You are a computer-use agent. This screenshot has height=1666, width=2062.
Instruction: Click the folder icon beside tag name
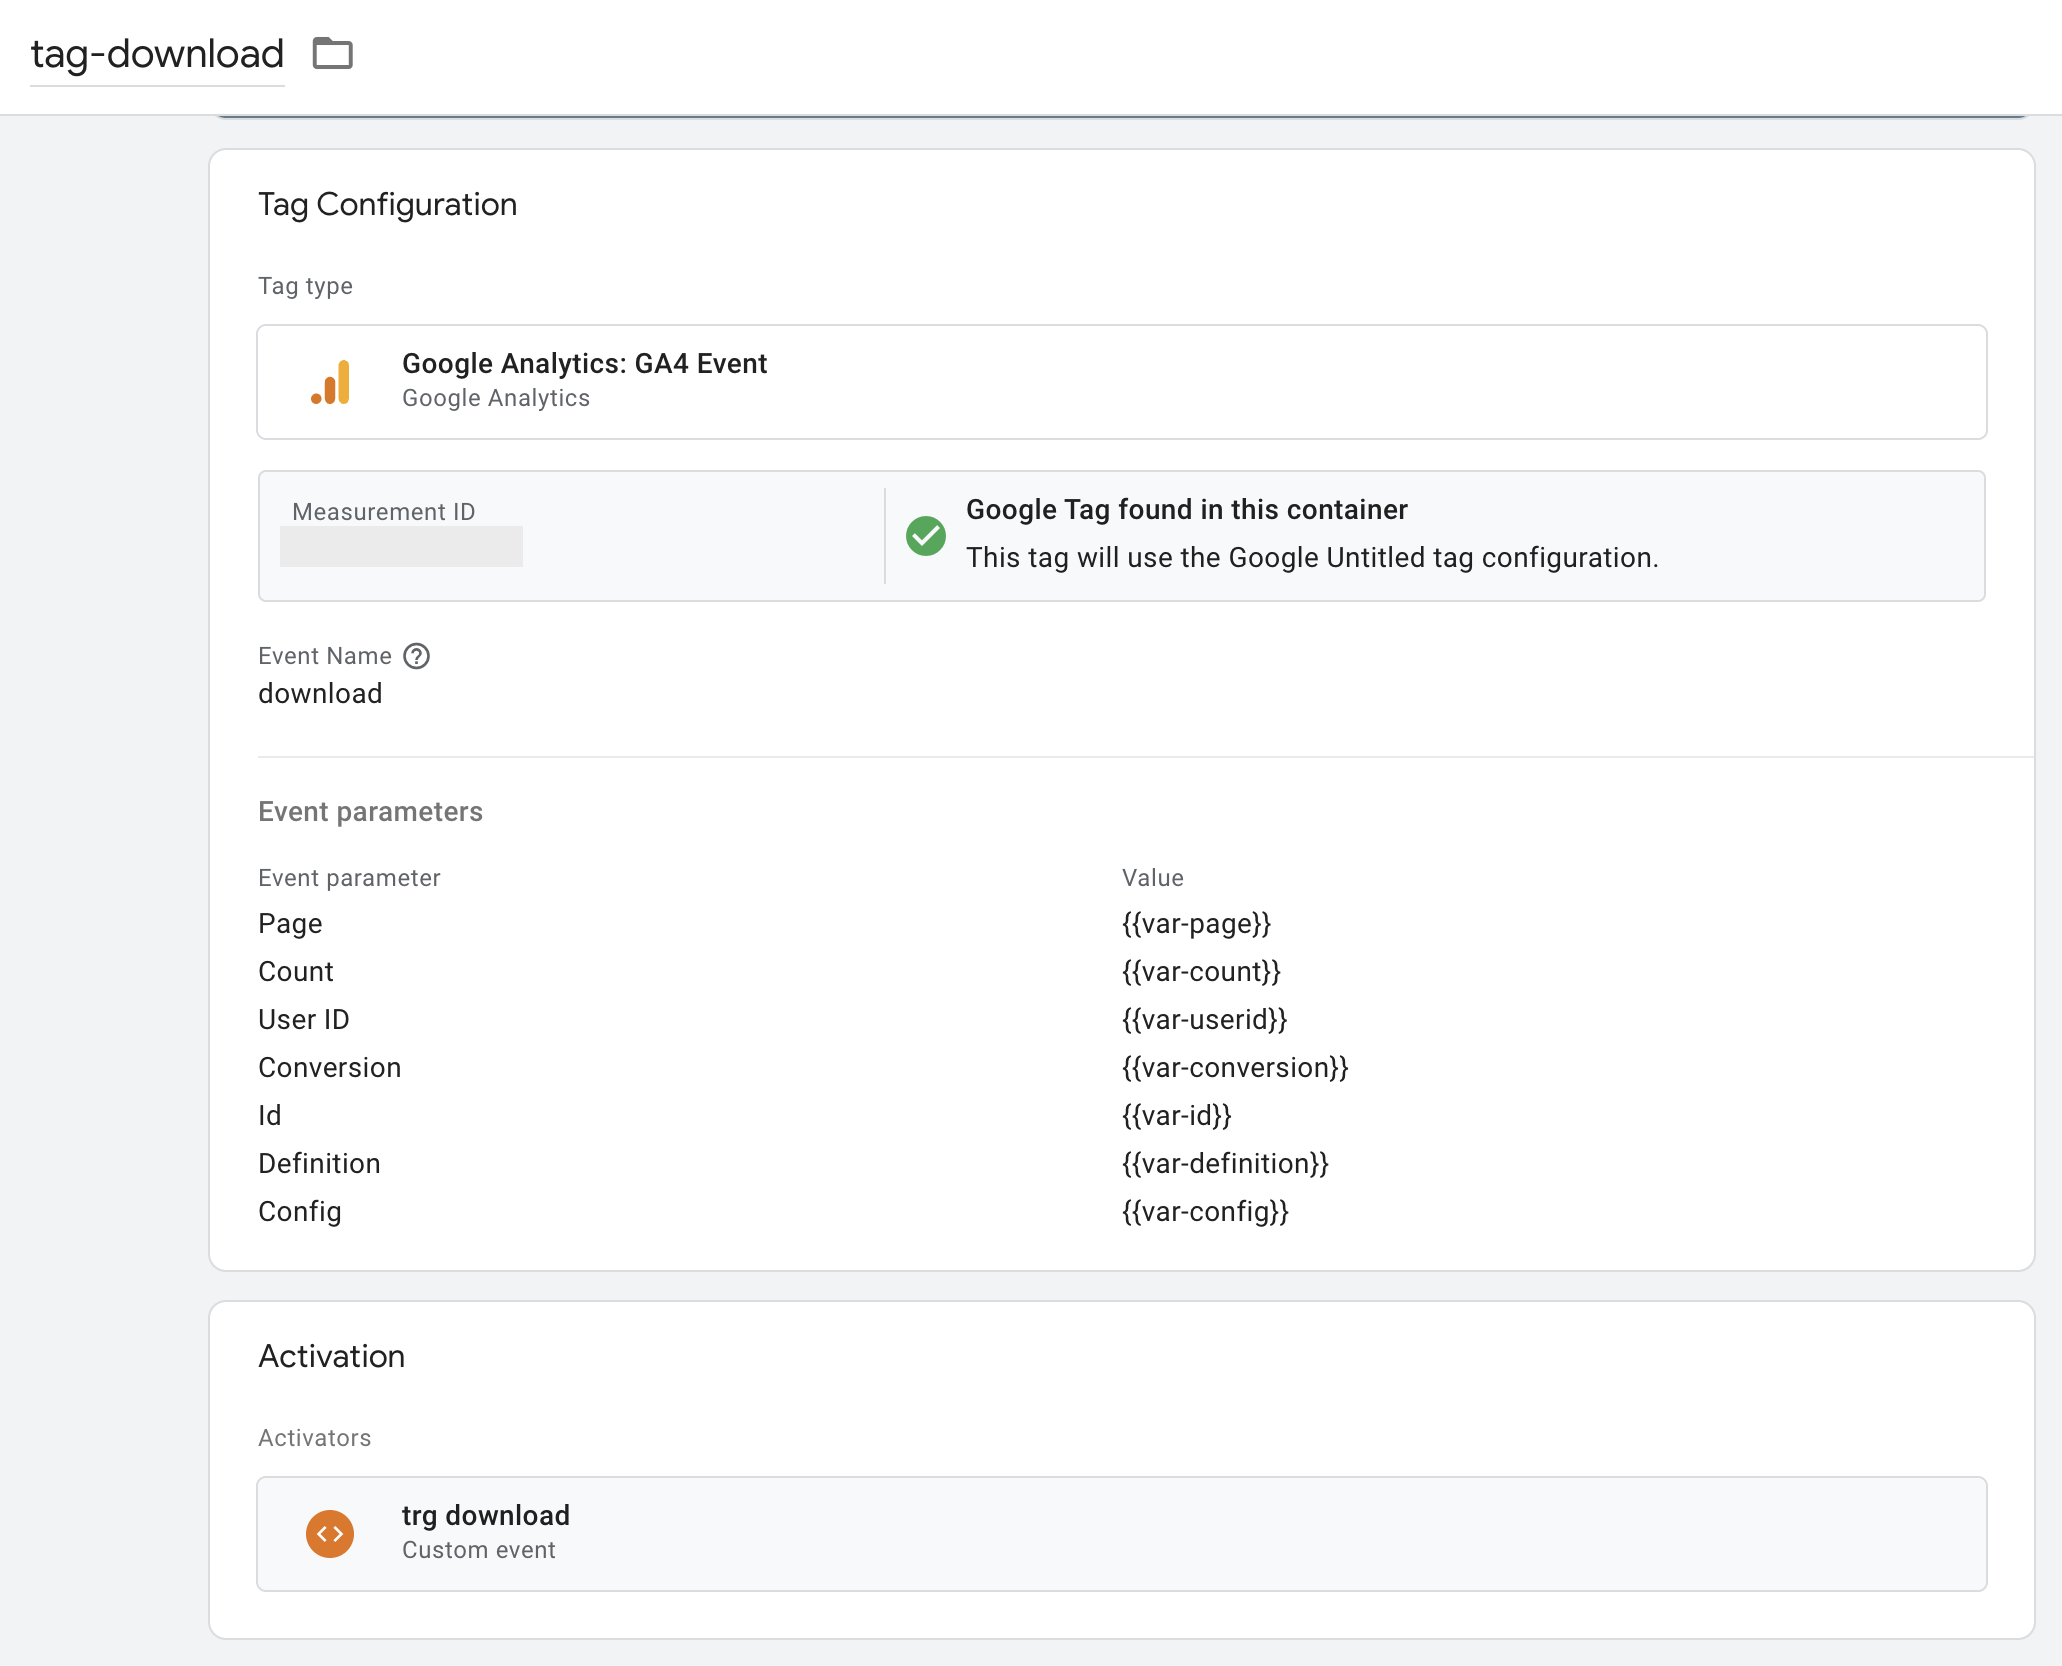coord(332,53)
